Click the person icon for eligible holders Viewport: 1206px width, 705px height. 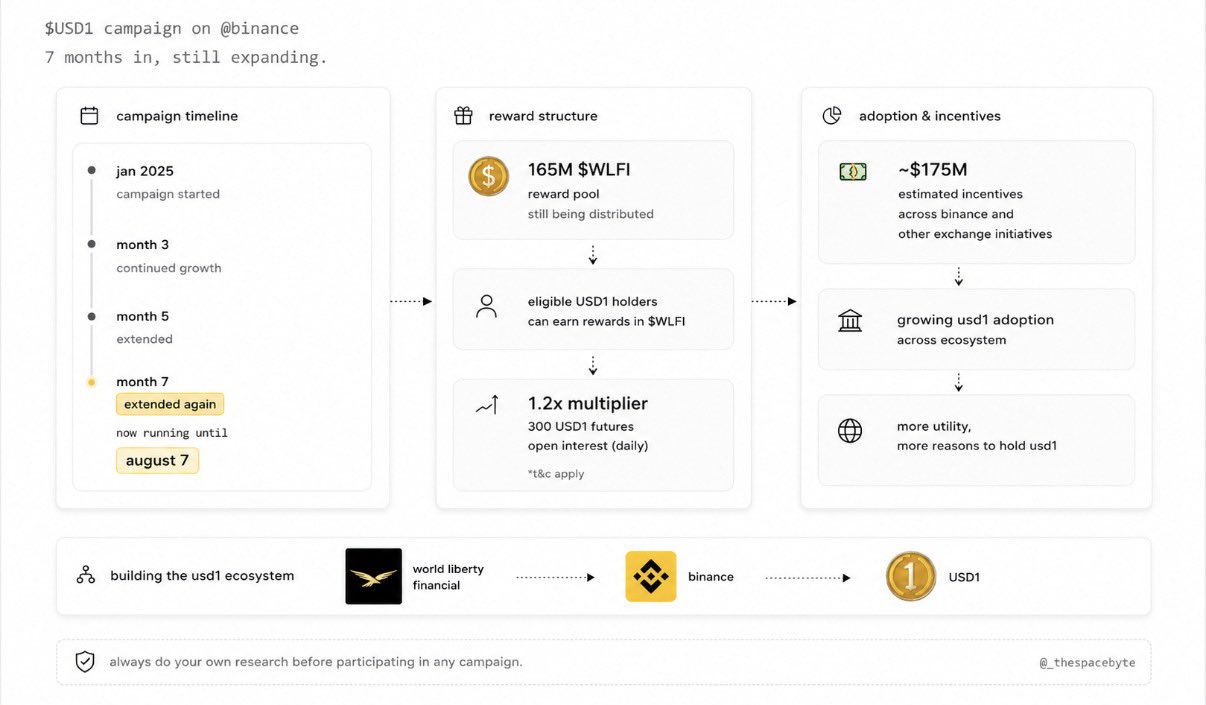[487, 306]
